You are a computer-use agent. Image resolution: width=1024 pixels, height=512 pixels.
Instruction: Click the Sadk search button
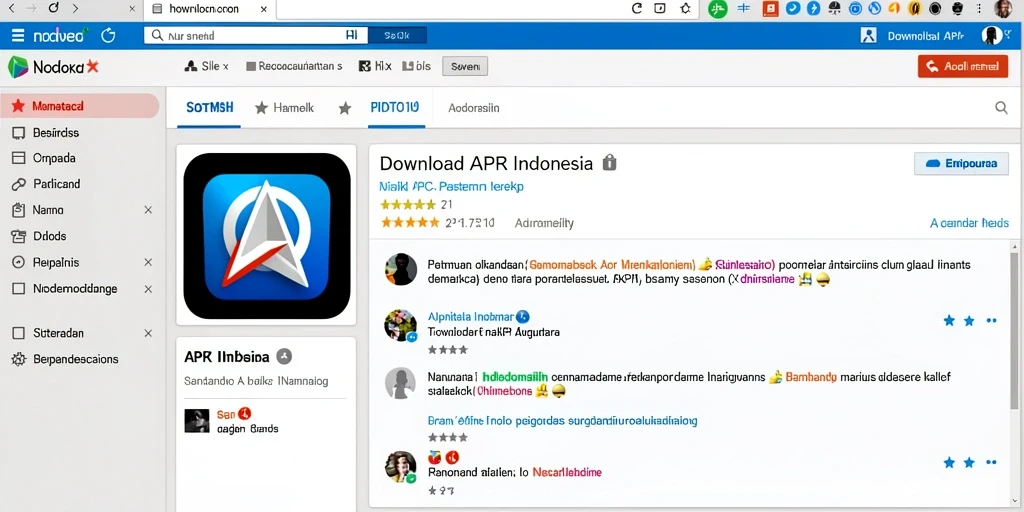click(397, 35)
